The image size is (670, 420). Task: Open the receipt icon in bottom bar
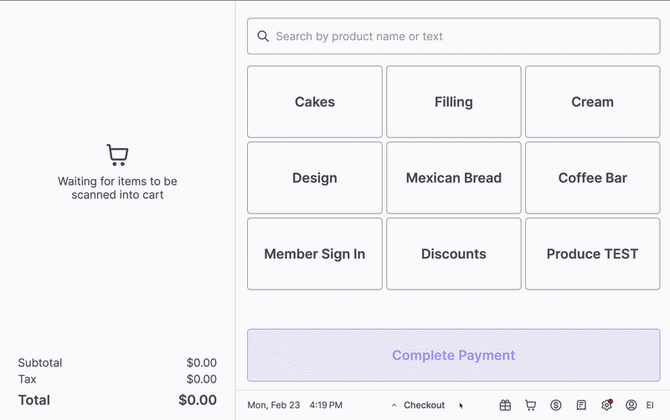point(581,405)
